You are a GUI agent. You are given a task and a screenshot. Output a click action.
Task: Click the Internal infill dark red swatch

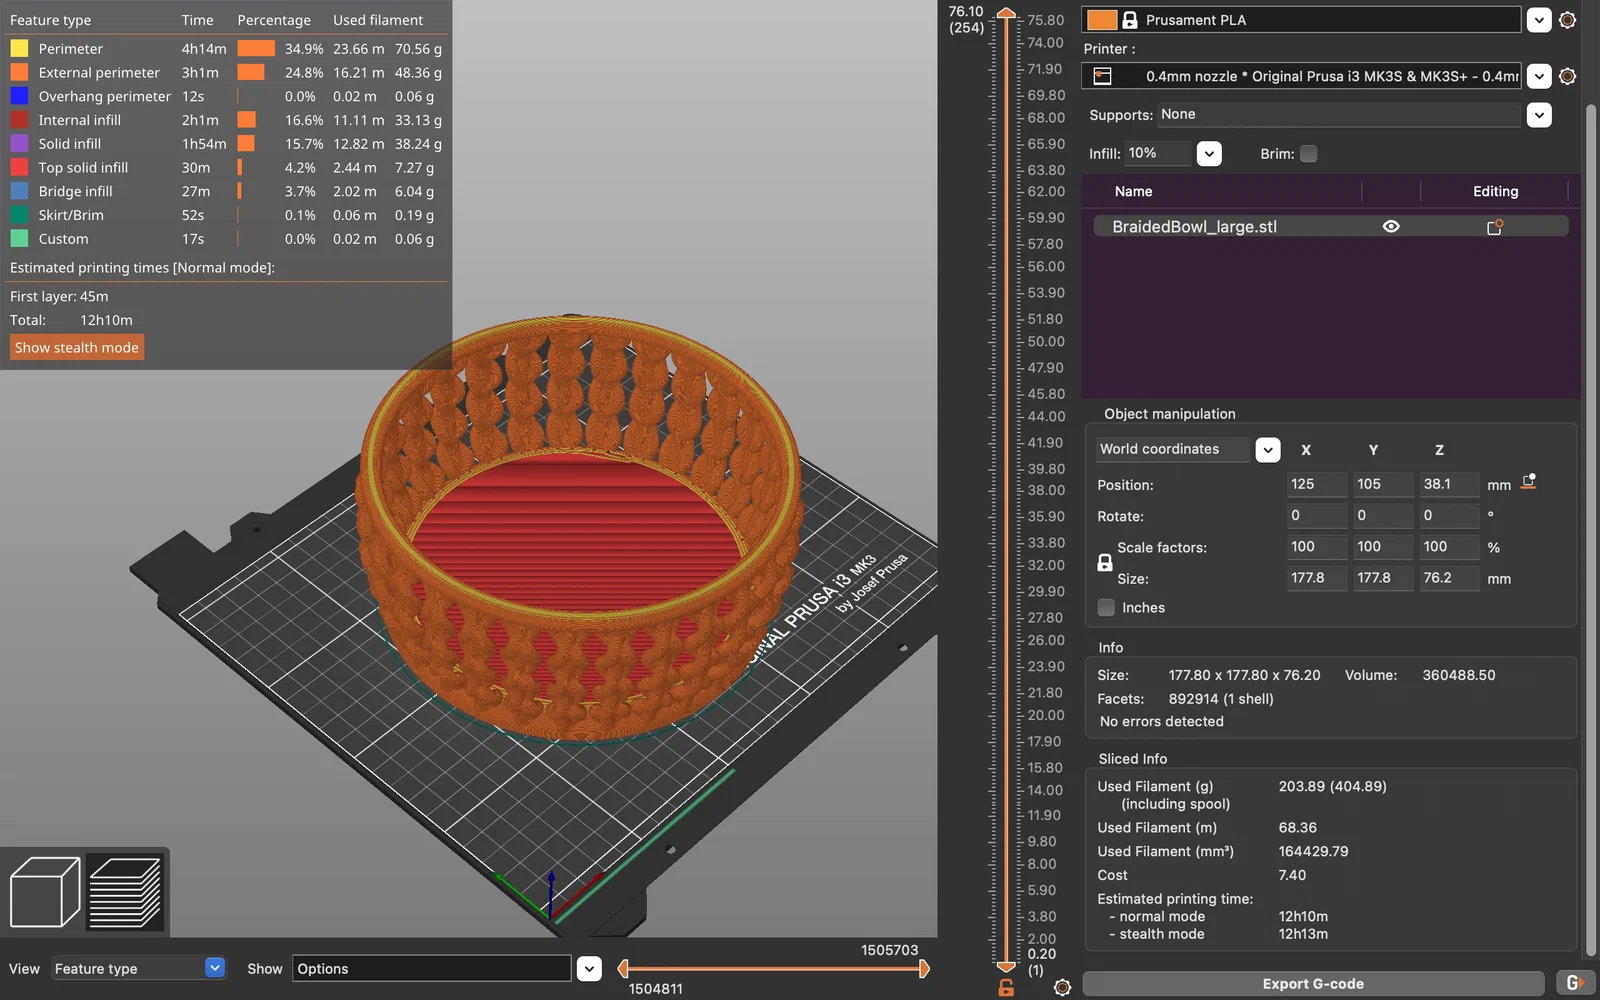(x=19, y=120)
